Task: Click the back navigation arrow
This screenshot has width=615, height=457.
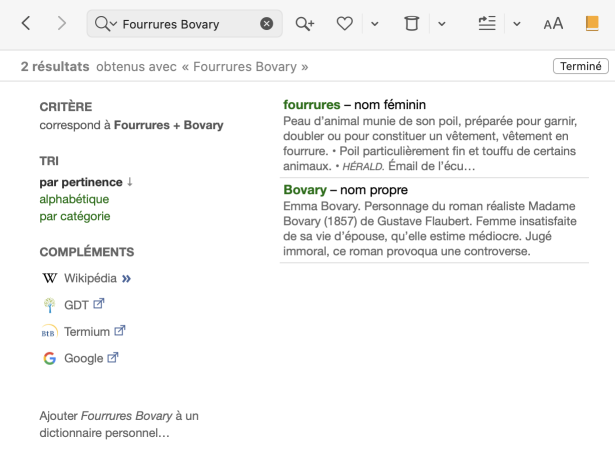Action: 26,23
